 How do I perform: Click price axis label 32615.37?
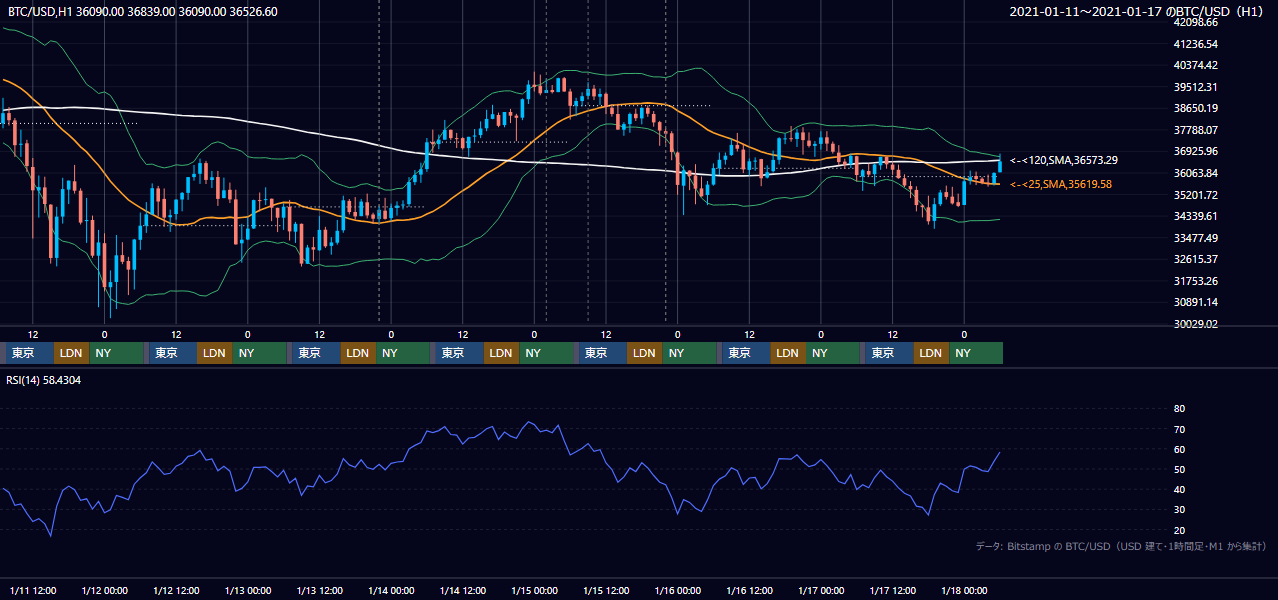[x=1195, y=259]
